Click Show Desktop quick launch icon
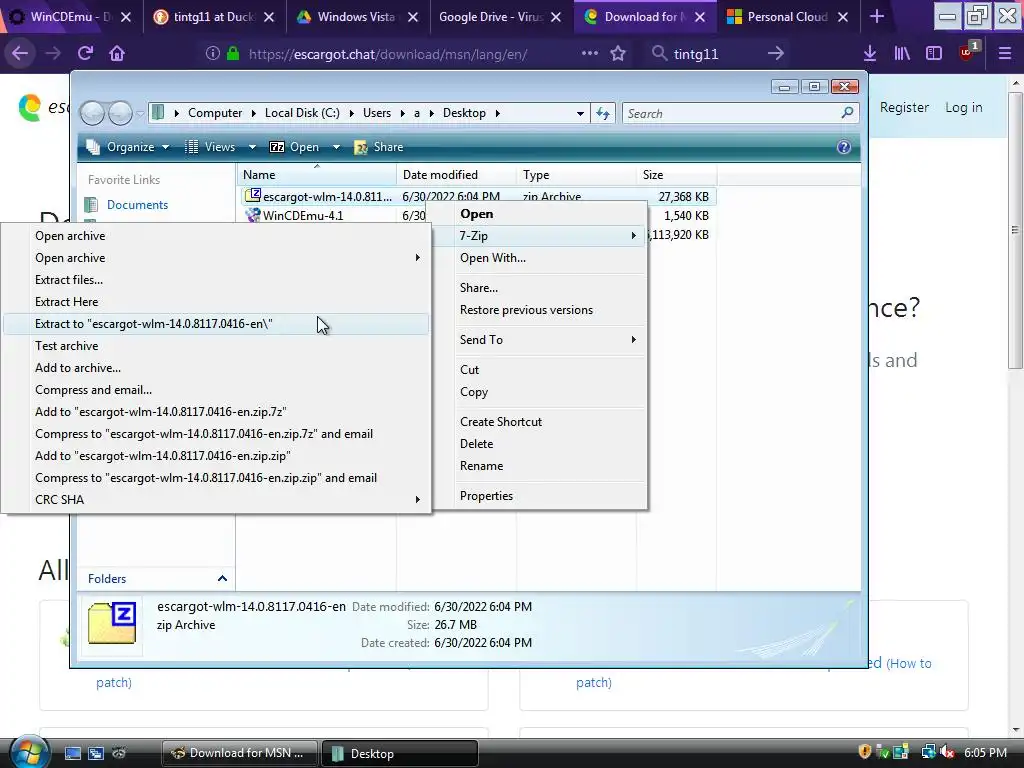 72,753
